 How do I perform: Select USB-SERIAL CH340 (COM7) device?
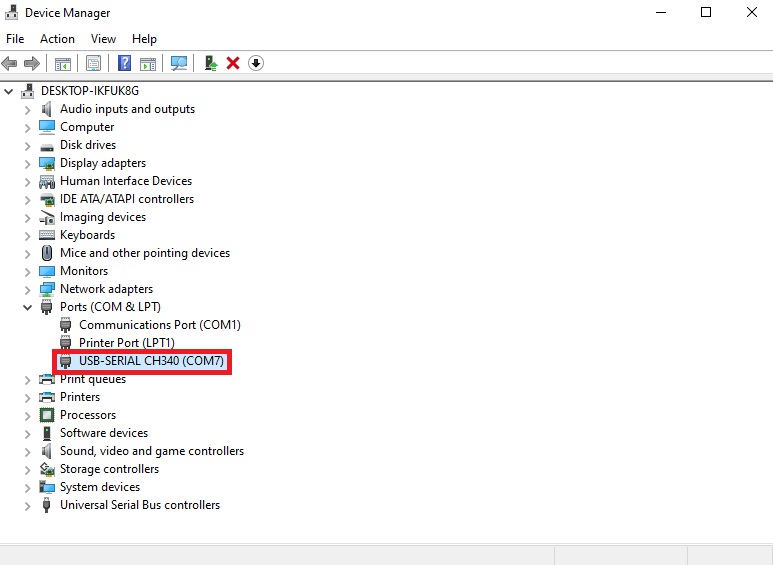tap(151, 361)
